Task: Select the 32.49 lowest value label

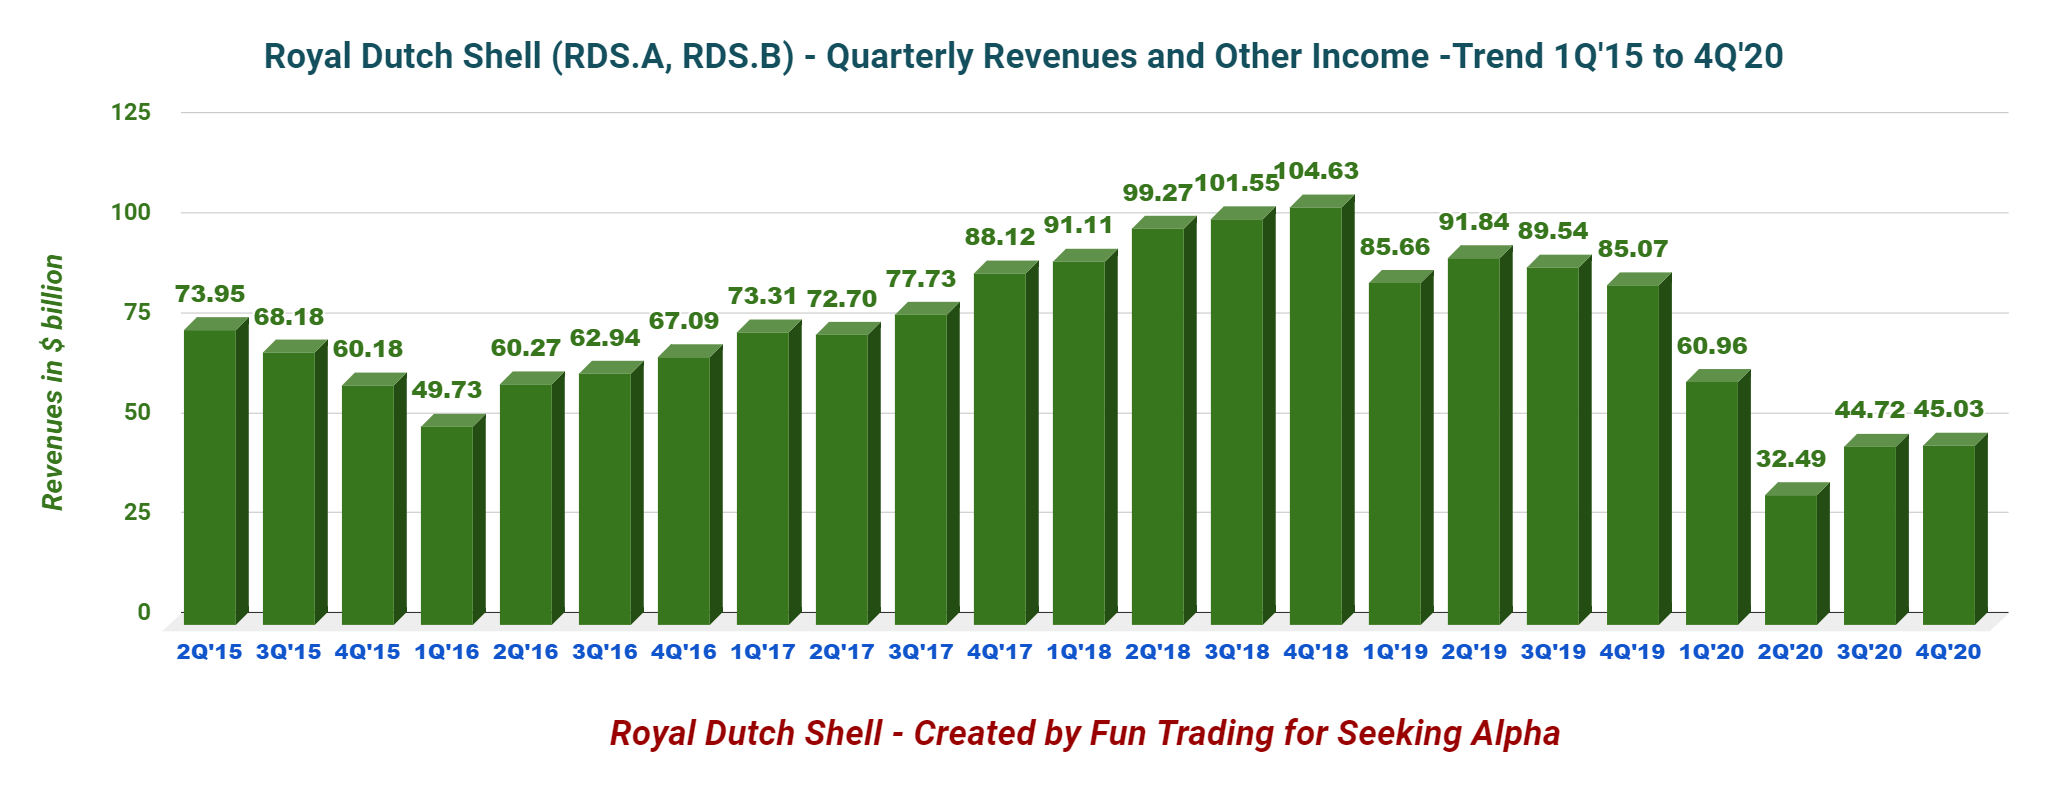Action: 1791,459
